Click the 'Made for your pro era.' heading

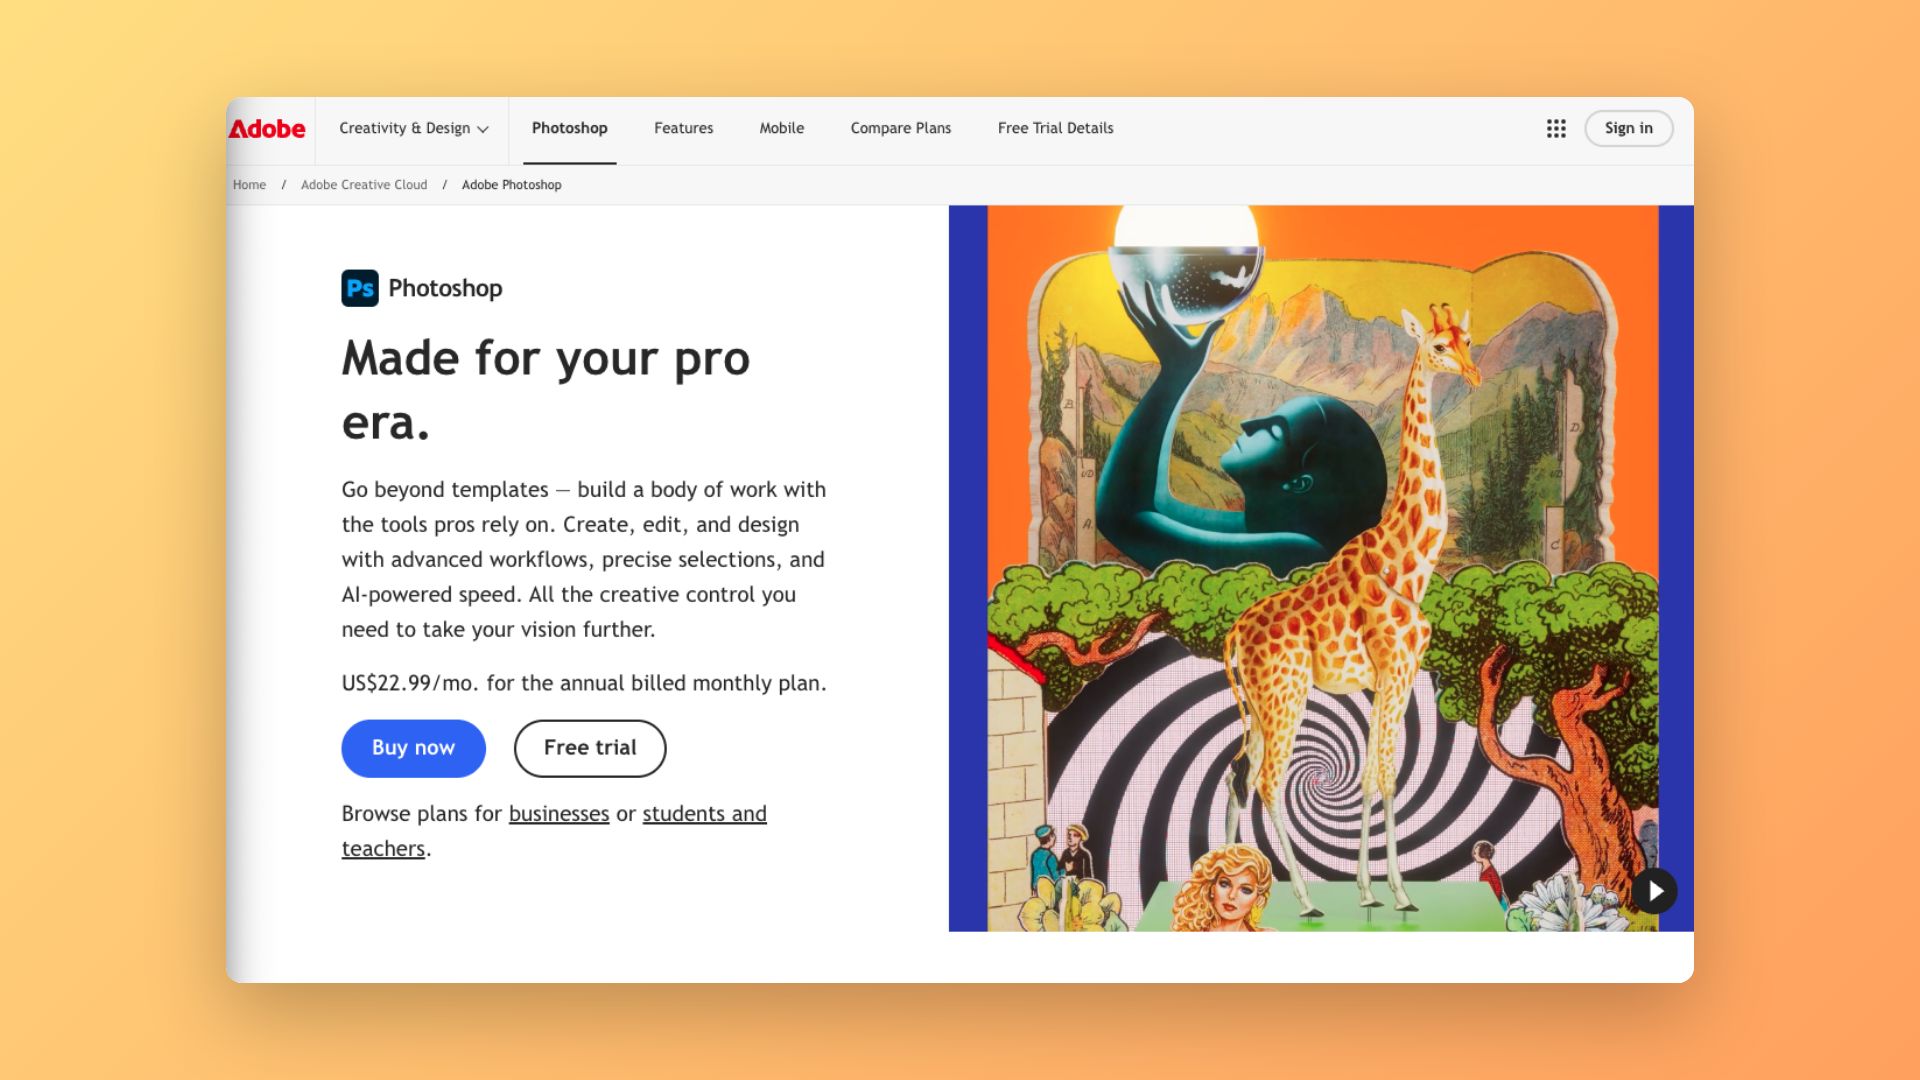(x=545, y=390)
